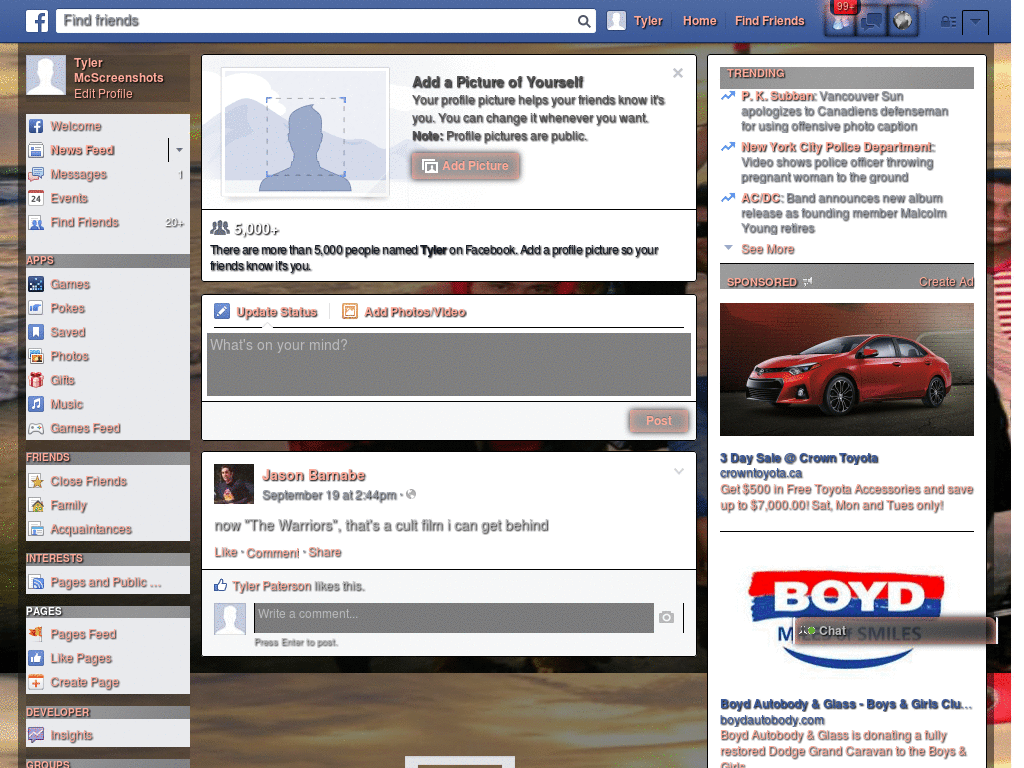
Task: Open the privacy shortcuts lock icon
Action: pos(948,22)
